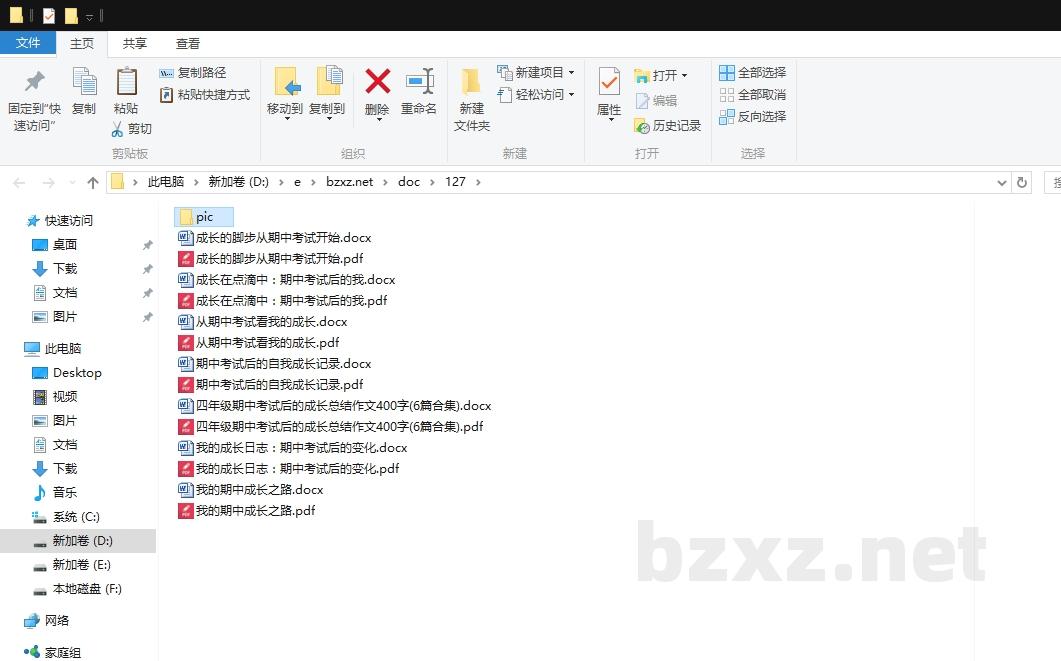Click the New Folder icon
This screenshot has width=1061, height=661.
coord(471,82)
